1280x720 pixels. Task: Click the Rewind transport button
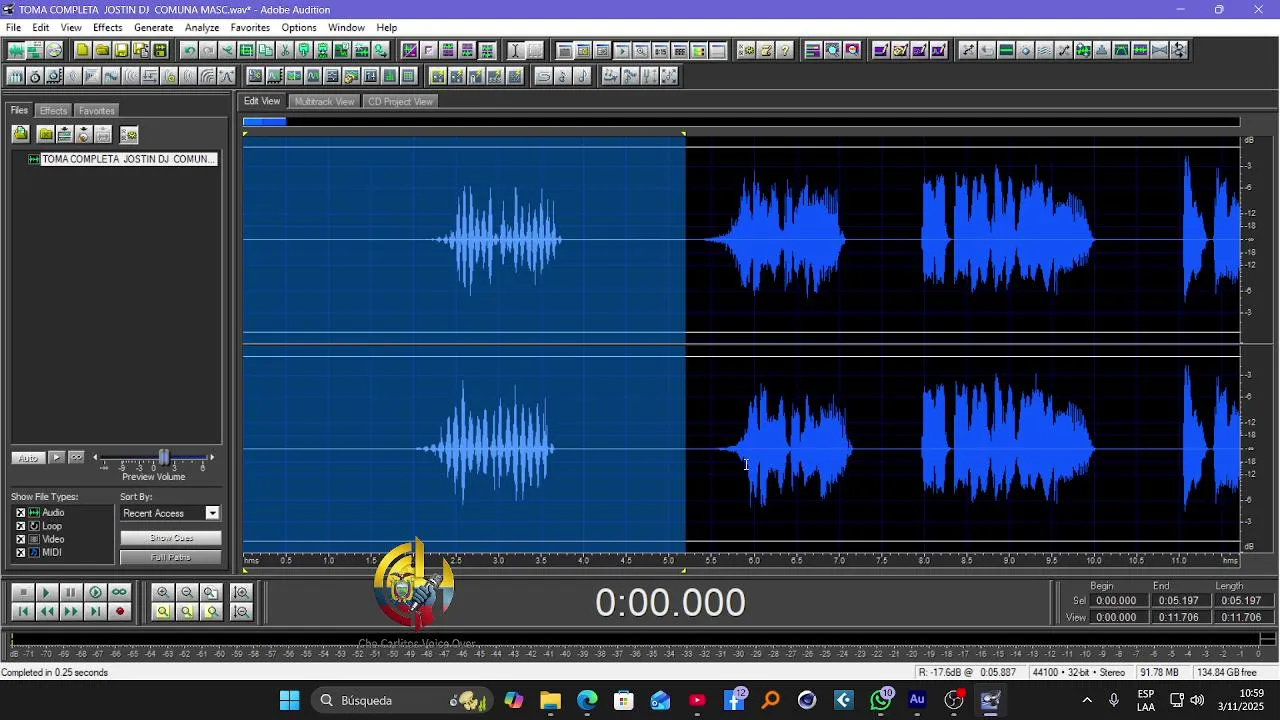(x=46, y=611)
